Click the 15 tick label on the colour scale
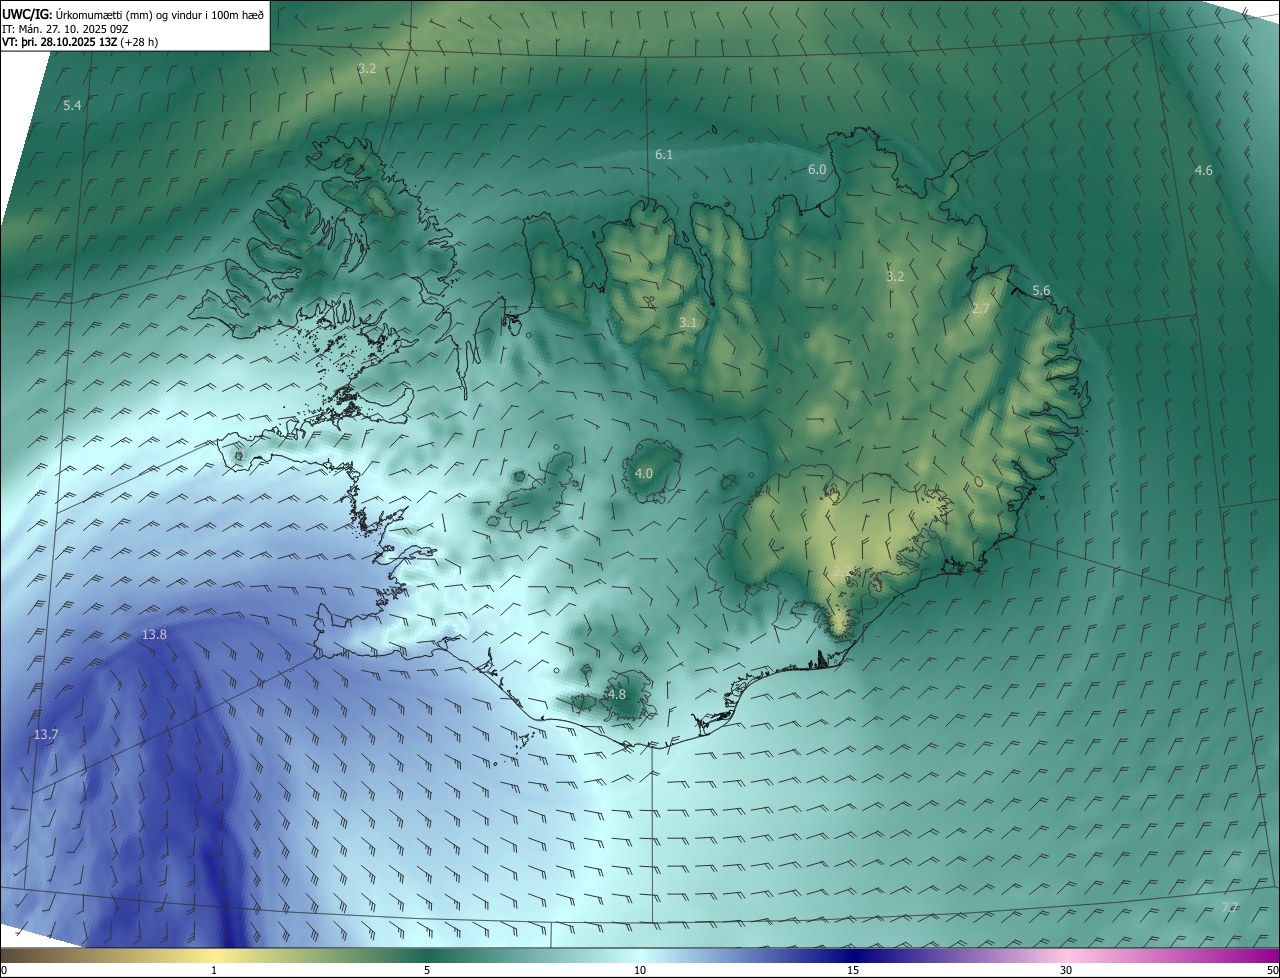The height and width of the screenshot is (978, 1280). tap(853, 971)
